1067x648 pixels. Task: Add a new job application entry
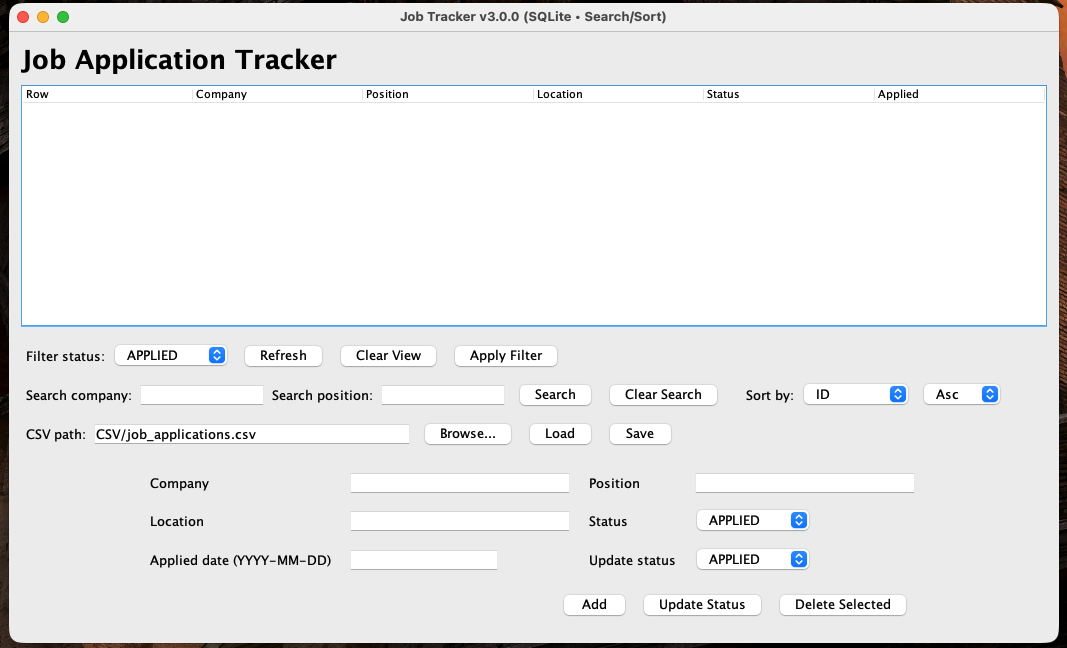594,604
